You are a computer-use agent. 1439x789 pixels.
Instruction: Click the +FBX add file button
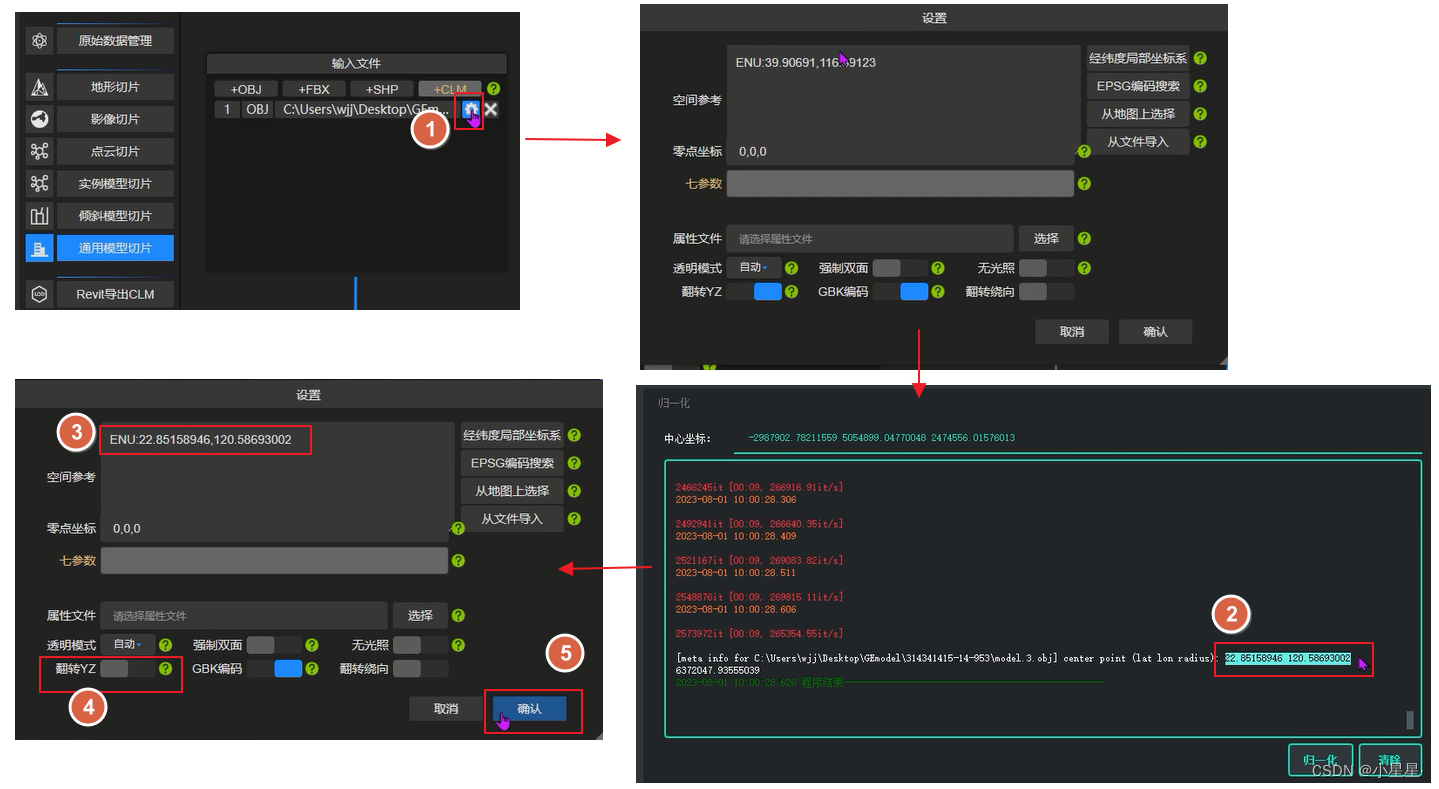pos(314,89)
